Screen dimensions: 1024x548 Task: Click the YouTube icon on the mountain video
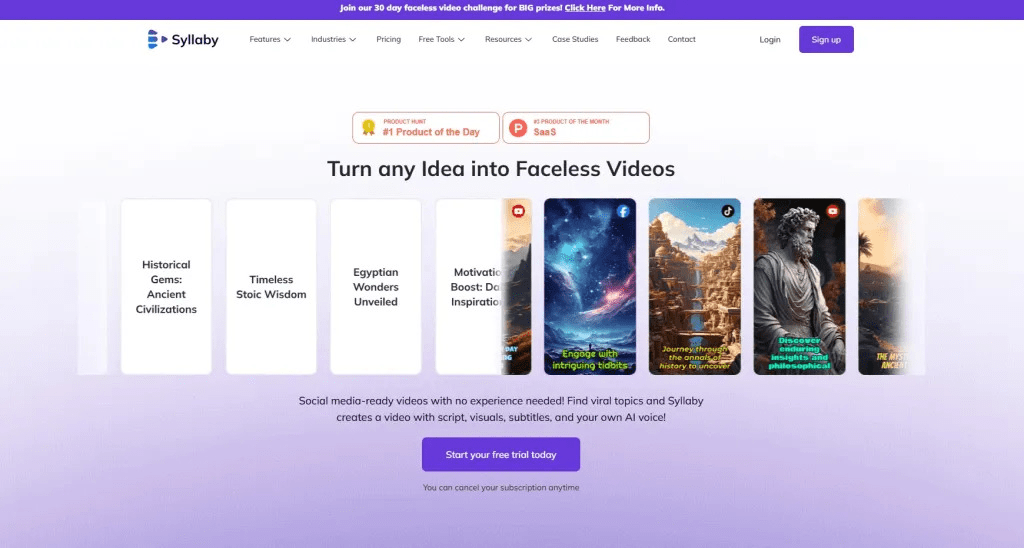pos(518,211)
